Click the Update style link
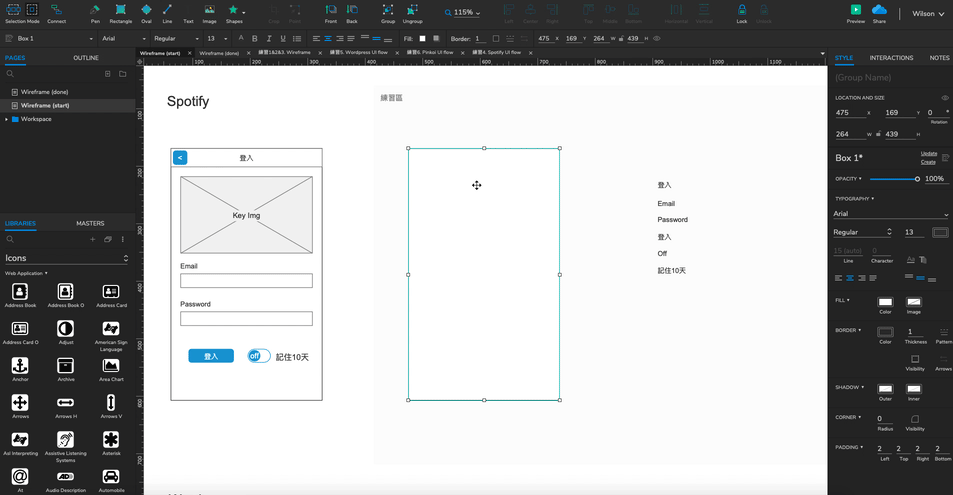Viewport: 953px width, 495px height. (x=928, y=154)
